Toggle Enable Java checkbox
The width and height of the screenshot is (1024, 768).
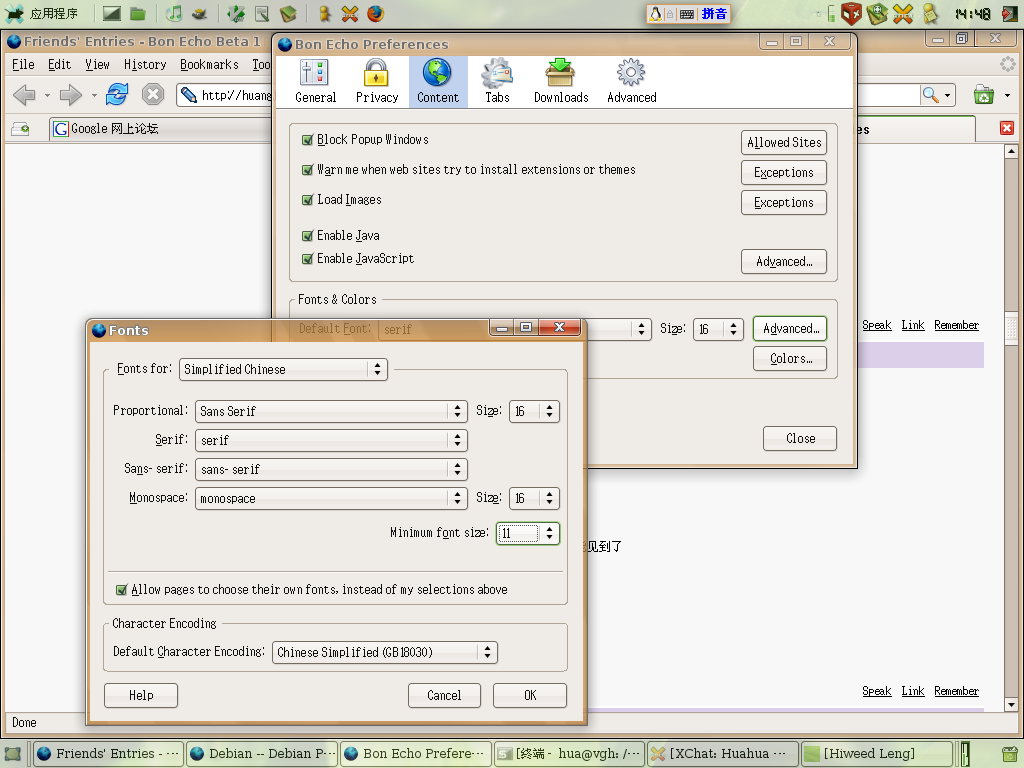[x=308, y=236]
